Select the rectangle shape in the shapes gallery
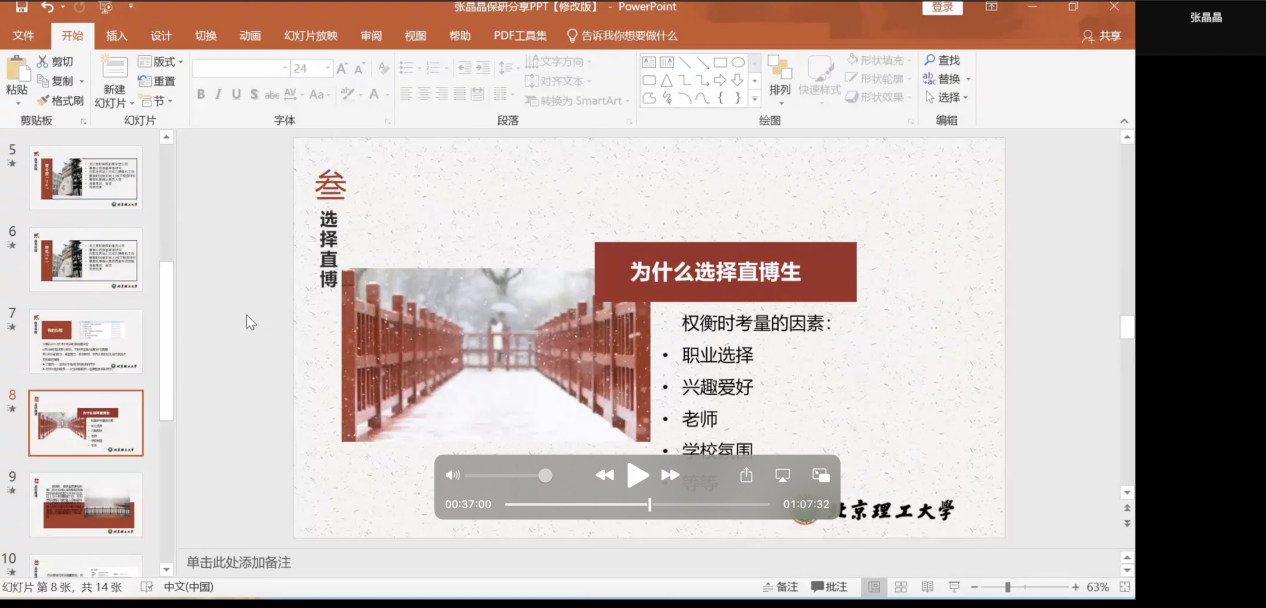This screenshot has height=608, width=1266. (x=720, y=62)
